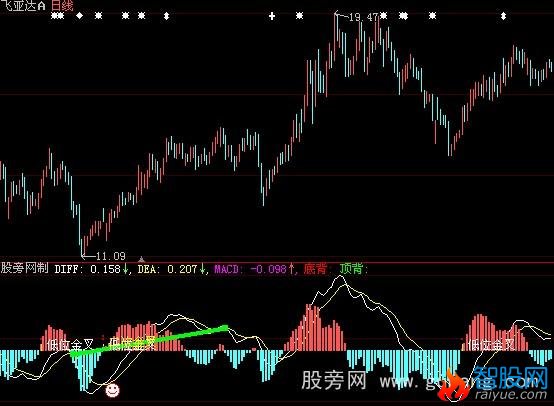Image resolution: width=554 pixels, height=406 pixels.
Task: Click the stock name 飞亚达A
Action: tap(23, 5)
